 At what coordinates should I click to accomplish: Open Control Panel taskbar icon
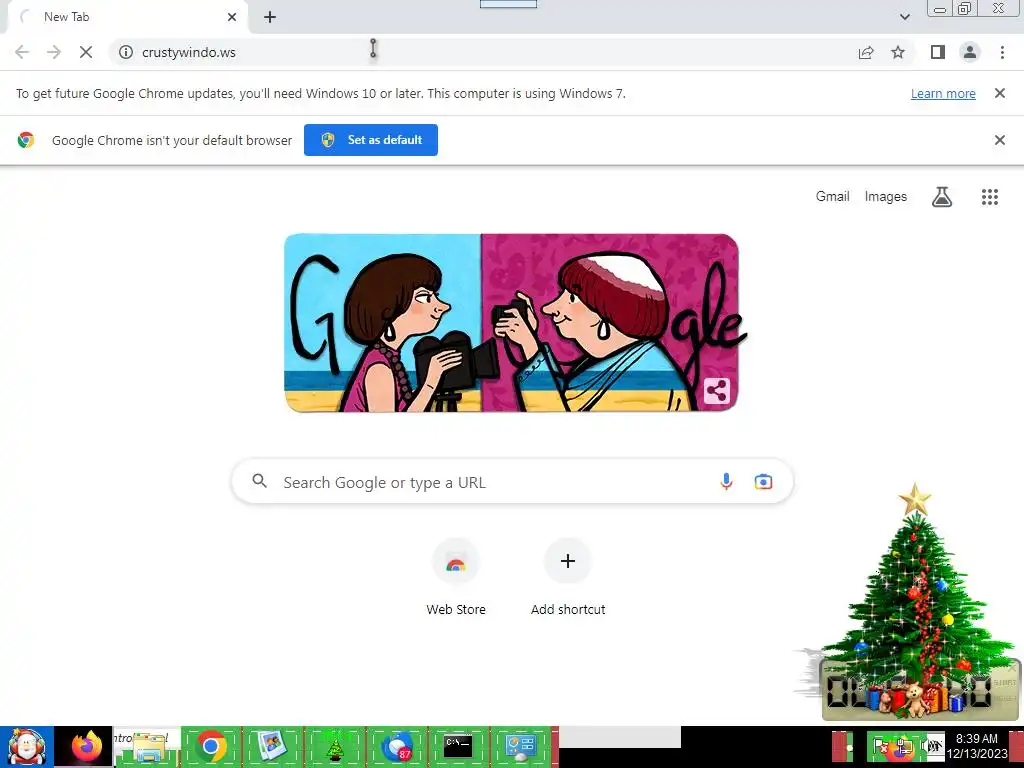pos(520,747)
